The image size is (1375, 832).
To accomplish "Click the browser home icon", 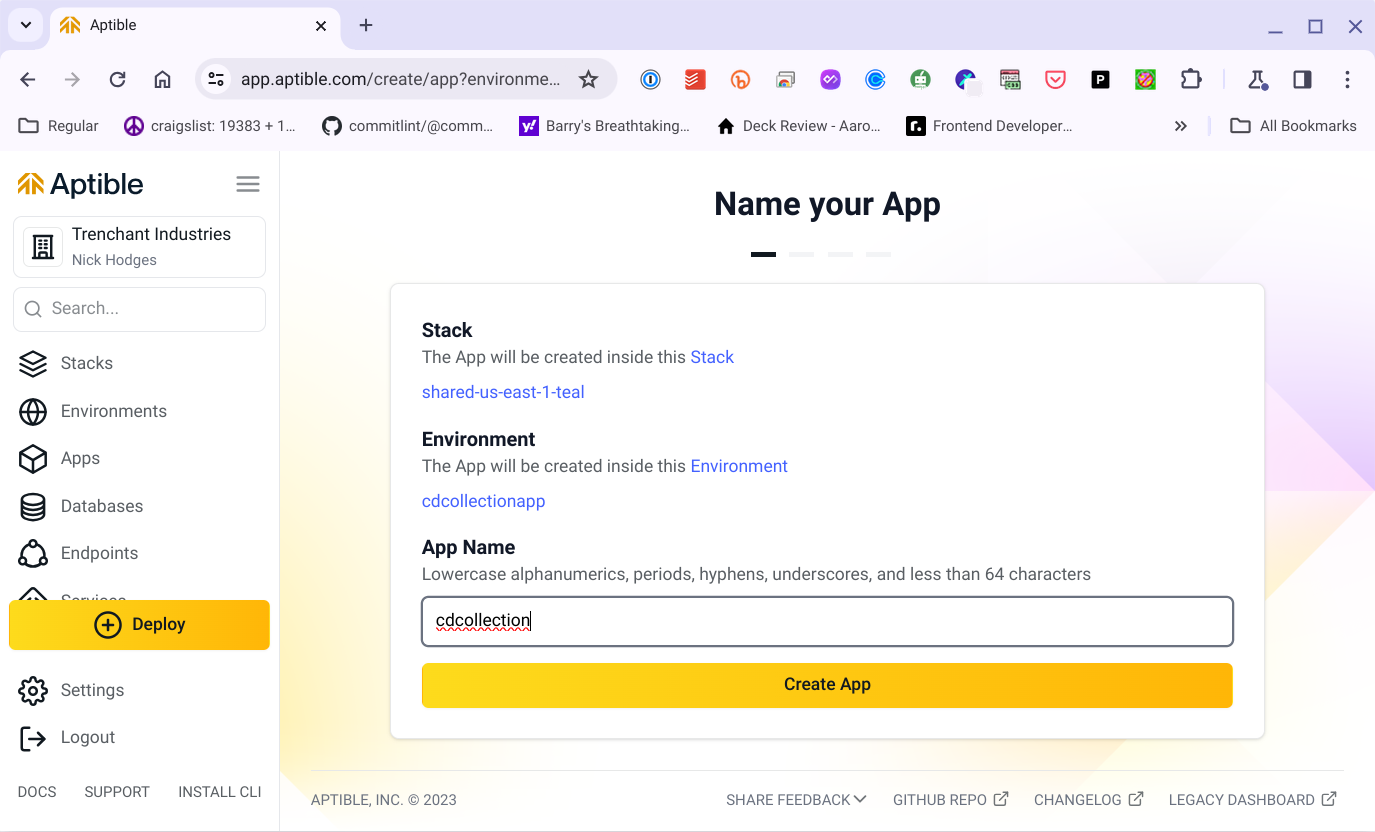I will tap(162, 80).
